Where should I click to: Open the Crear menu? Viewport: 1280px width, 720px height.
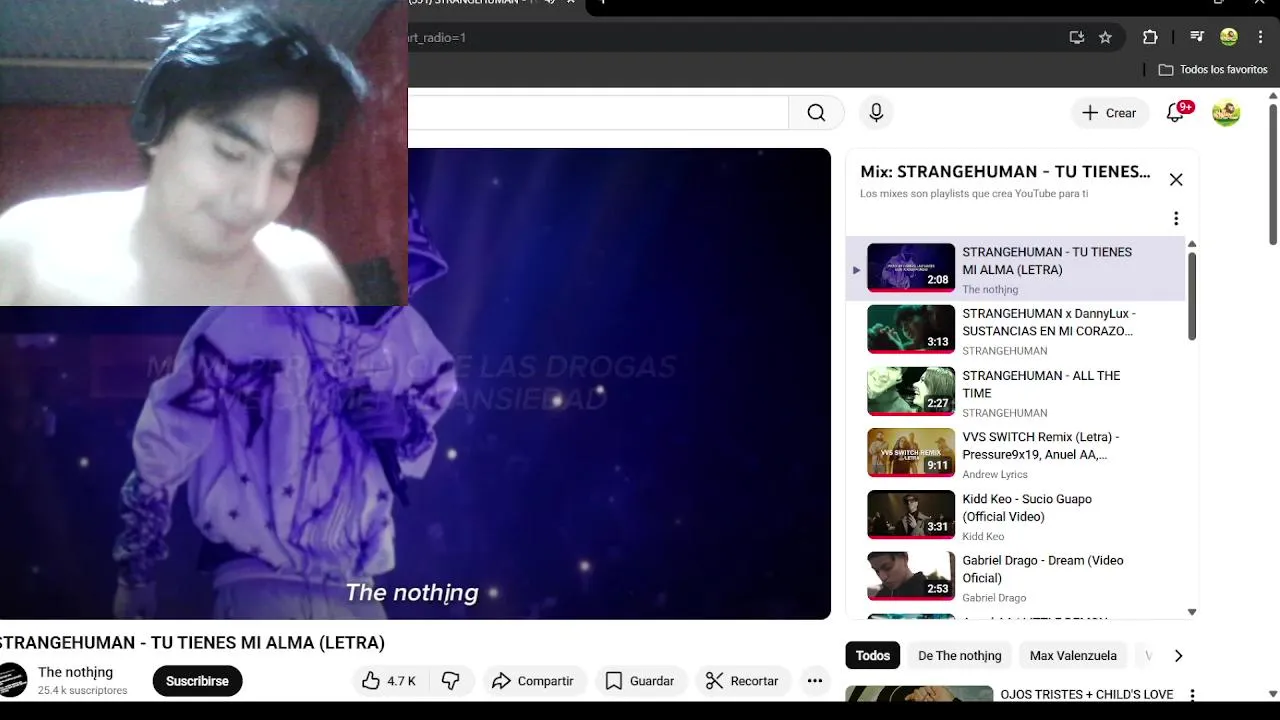click(x=1109, y=113)
